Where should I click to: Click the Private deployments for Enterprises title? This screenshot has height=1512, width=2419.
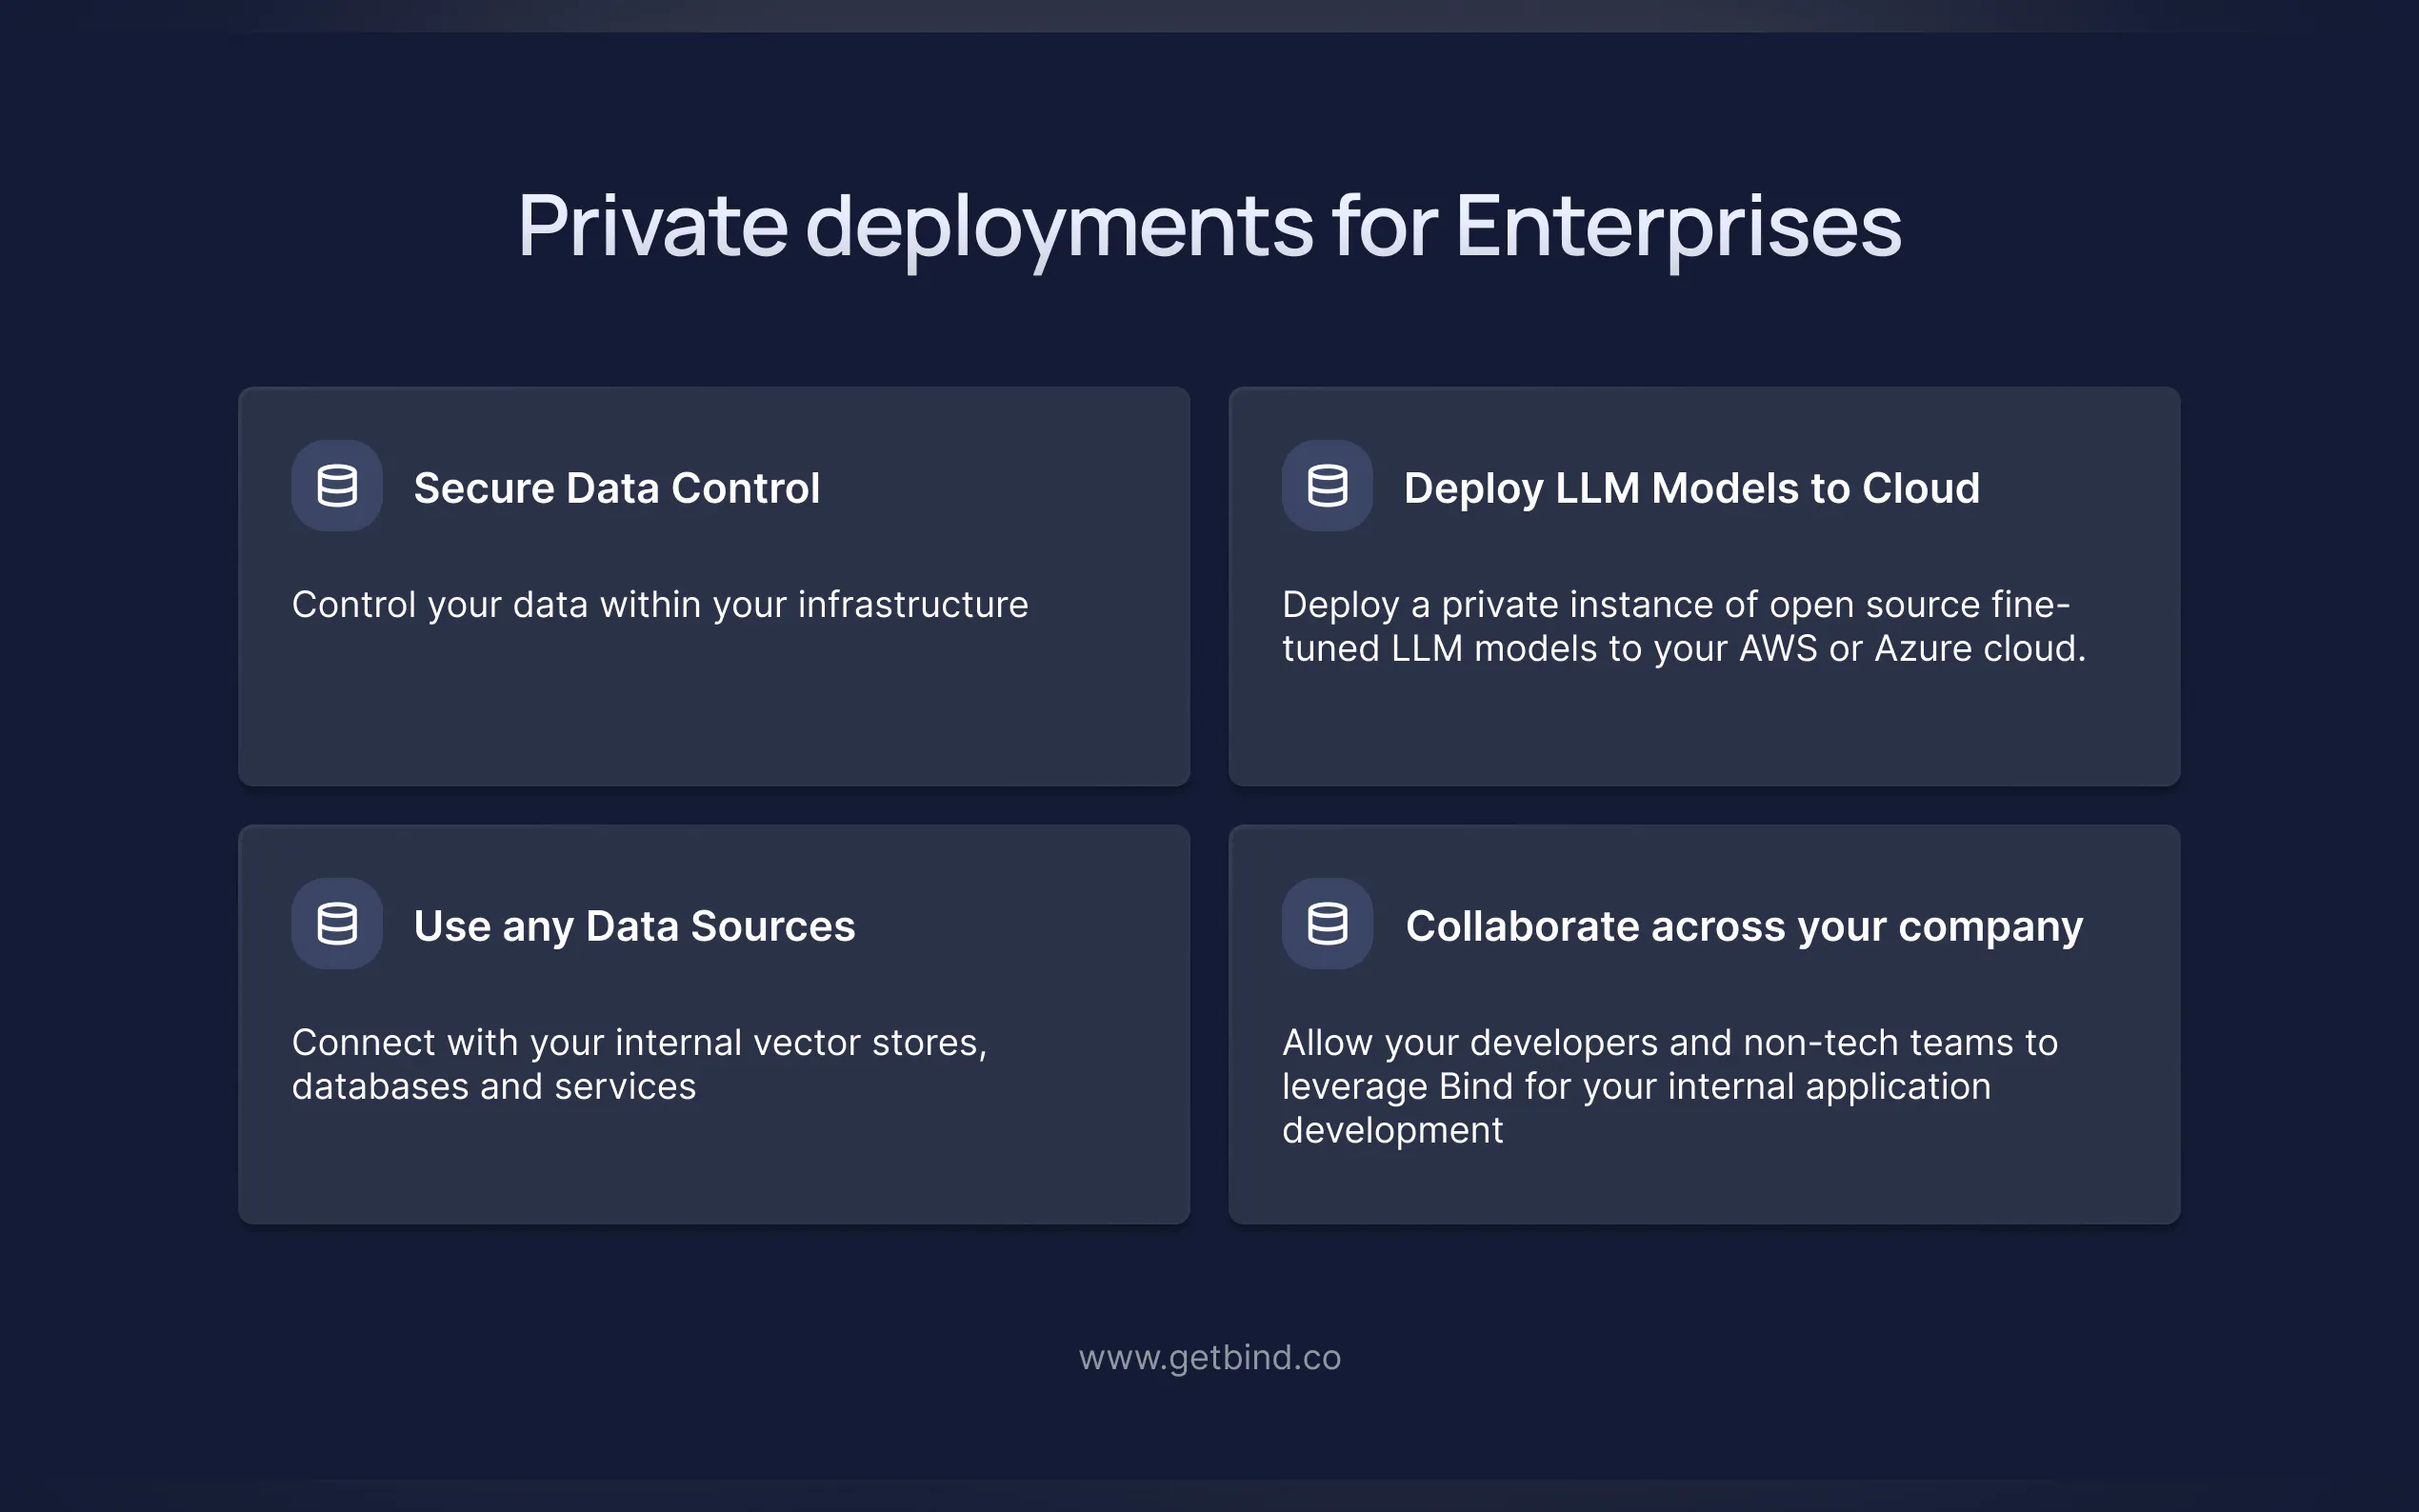click(1209, 226)
